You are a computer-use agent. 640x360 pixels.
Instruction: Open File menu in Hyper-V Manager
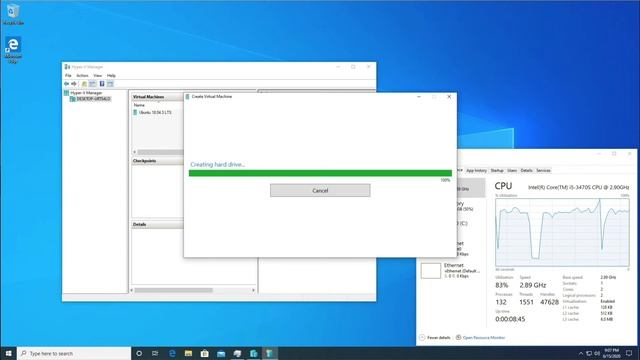coord(68,76)
